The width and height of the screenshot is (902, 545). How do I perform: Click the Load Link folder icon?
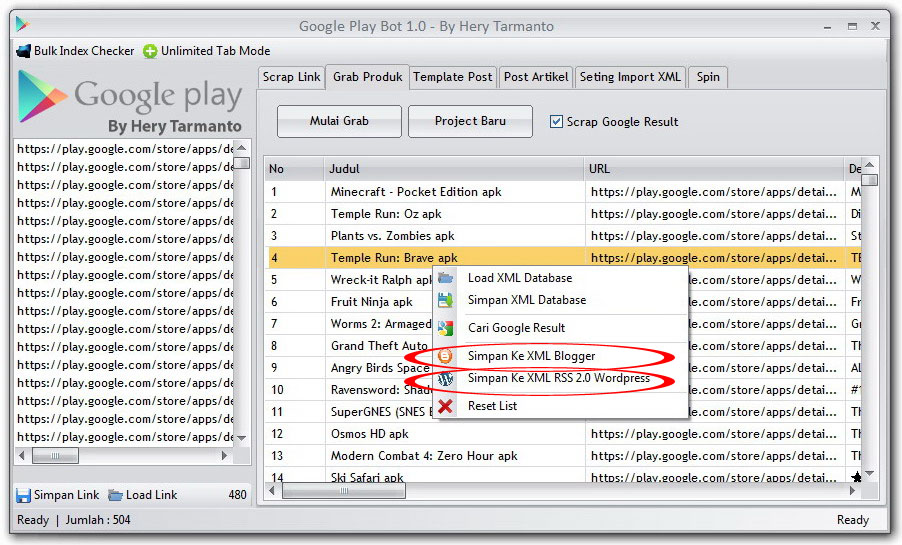click(x=116, y=495)
